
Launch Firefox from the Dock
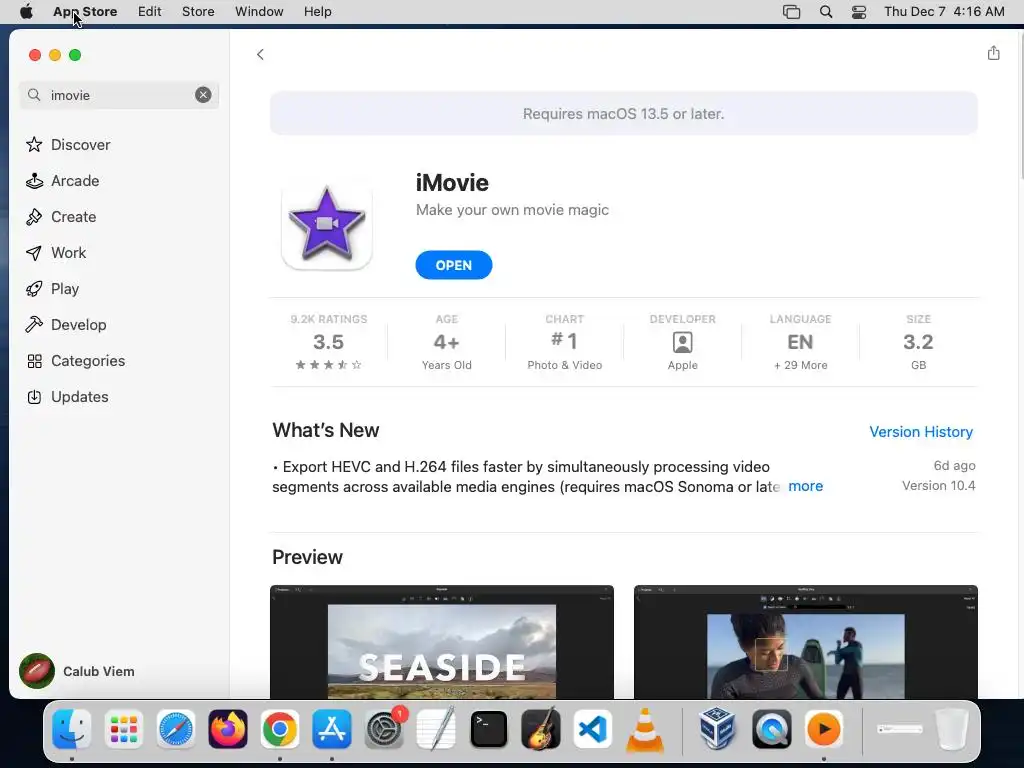(x=228, y=729)
